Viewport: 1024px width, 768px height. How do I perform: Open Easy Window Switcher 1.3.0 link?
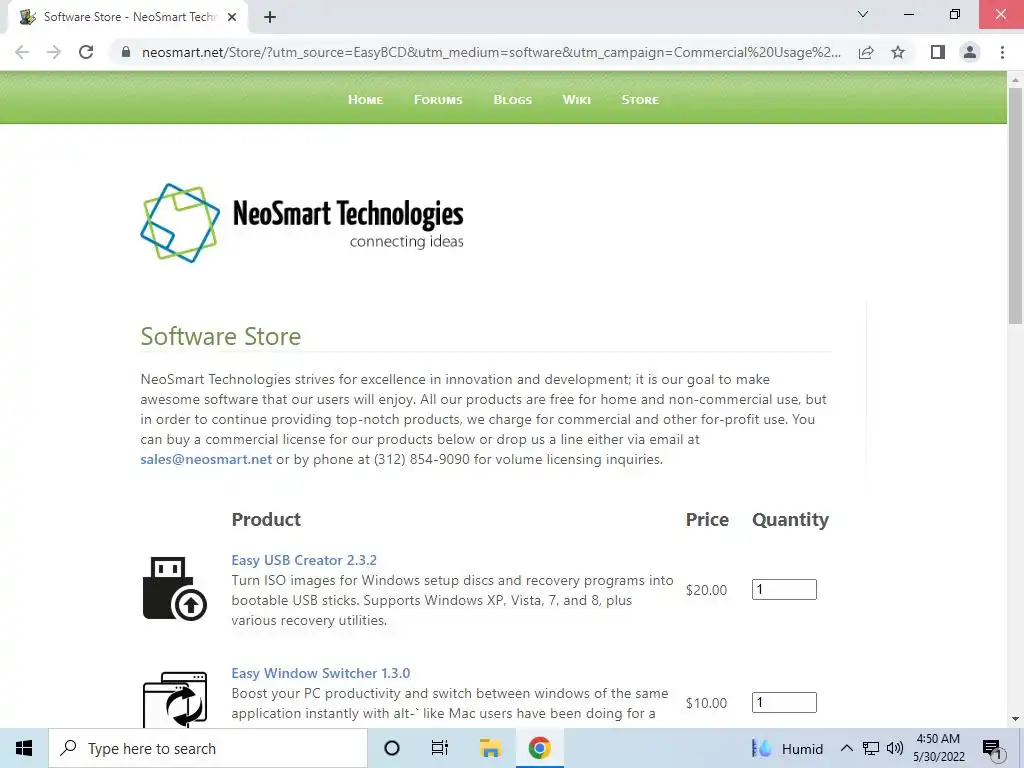point(321,673)
